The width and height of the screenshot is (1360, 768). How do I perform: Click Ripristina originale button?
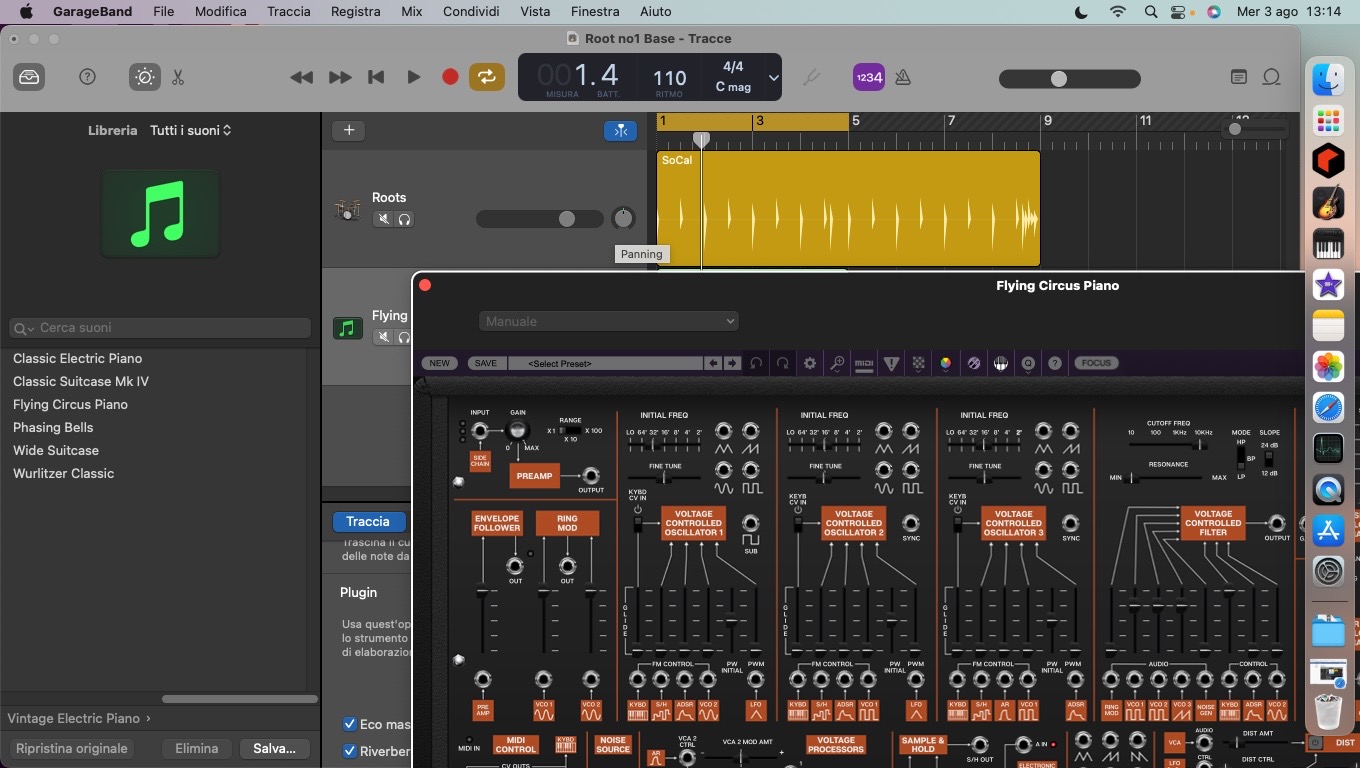[x=72, y=748]
